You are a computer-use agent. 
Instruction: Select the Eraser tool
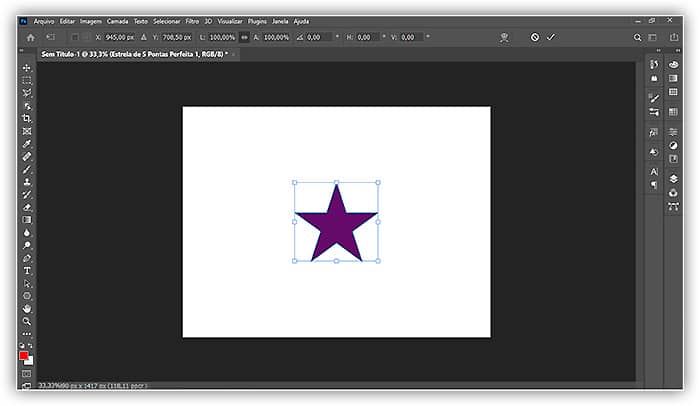tap(27, 207)
